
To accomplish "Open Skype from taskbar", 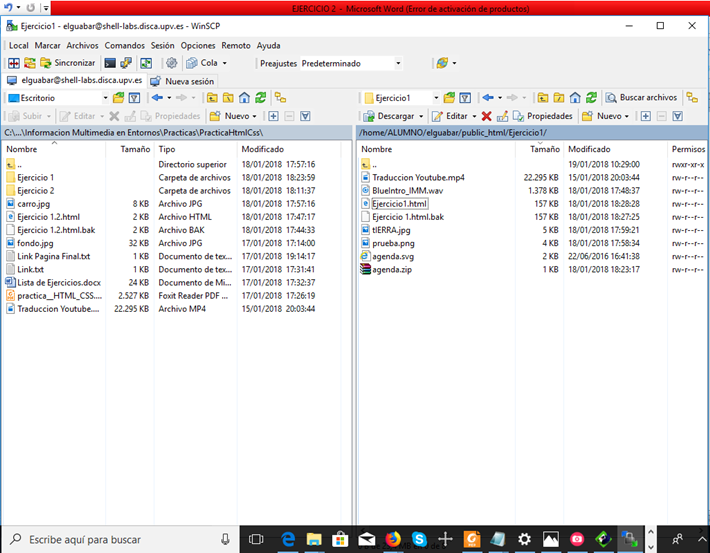I will [x=419, y=539].
